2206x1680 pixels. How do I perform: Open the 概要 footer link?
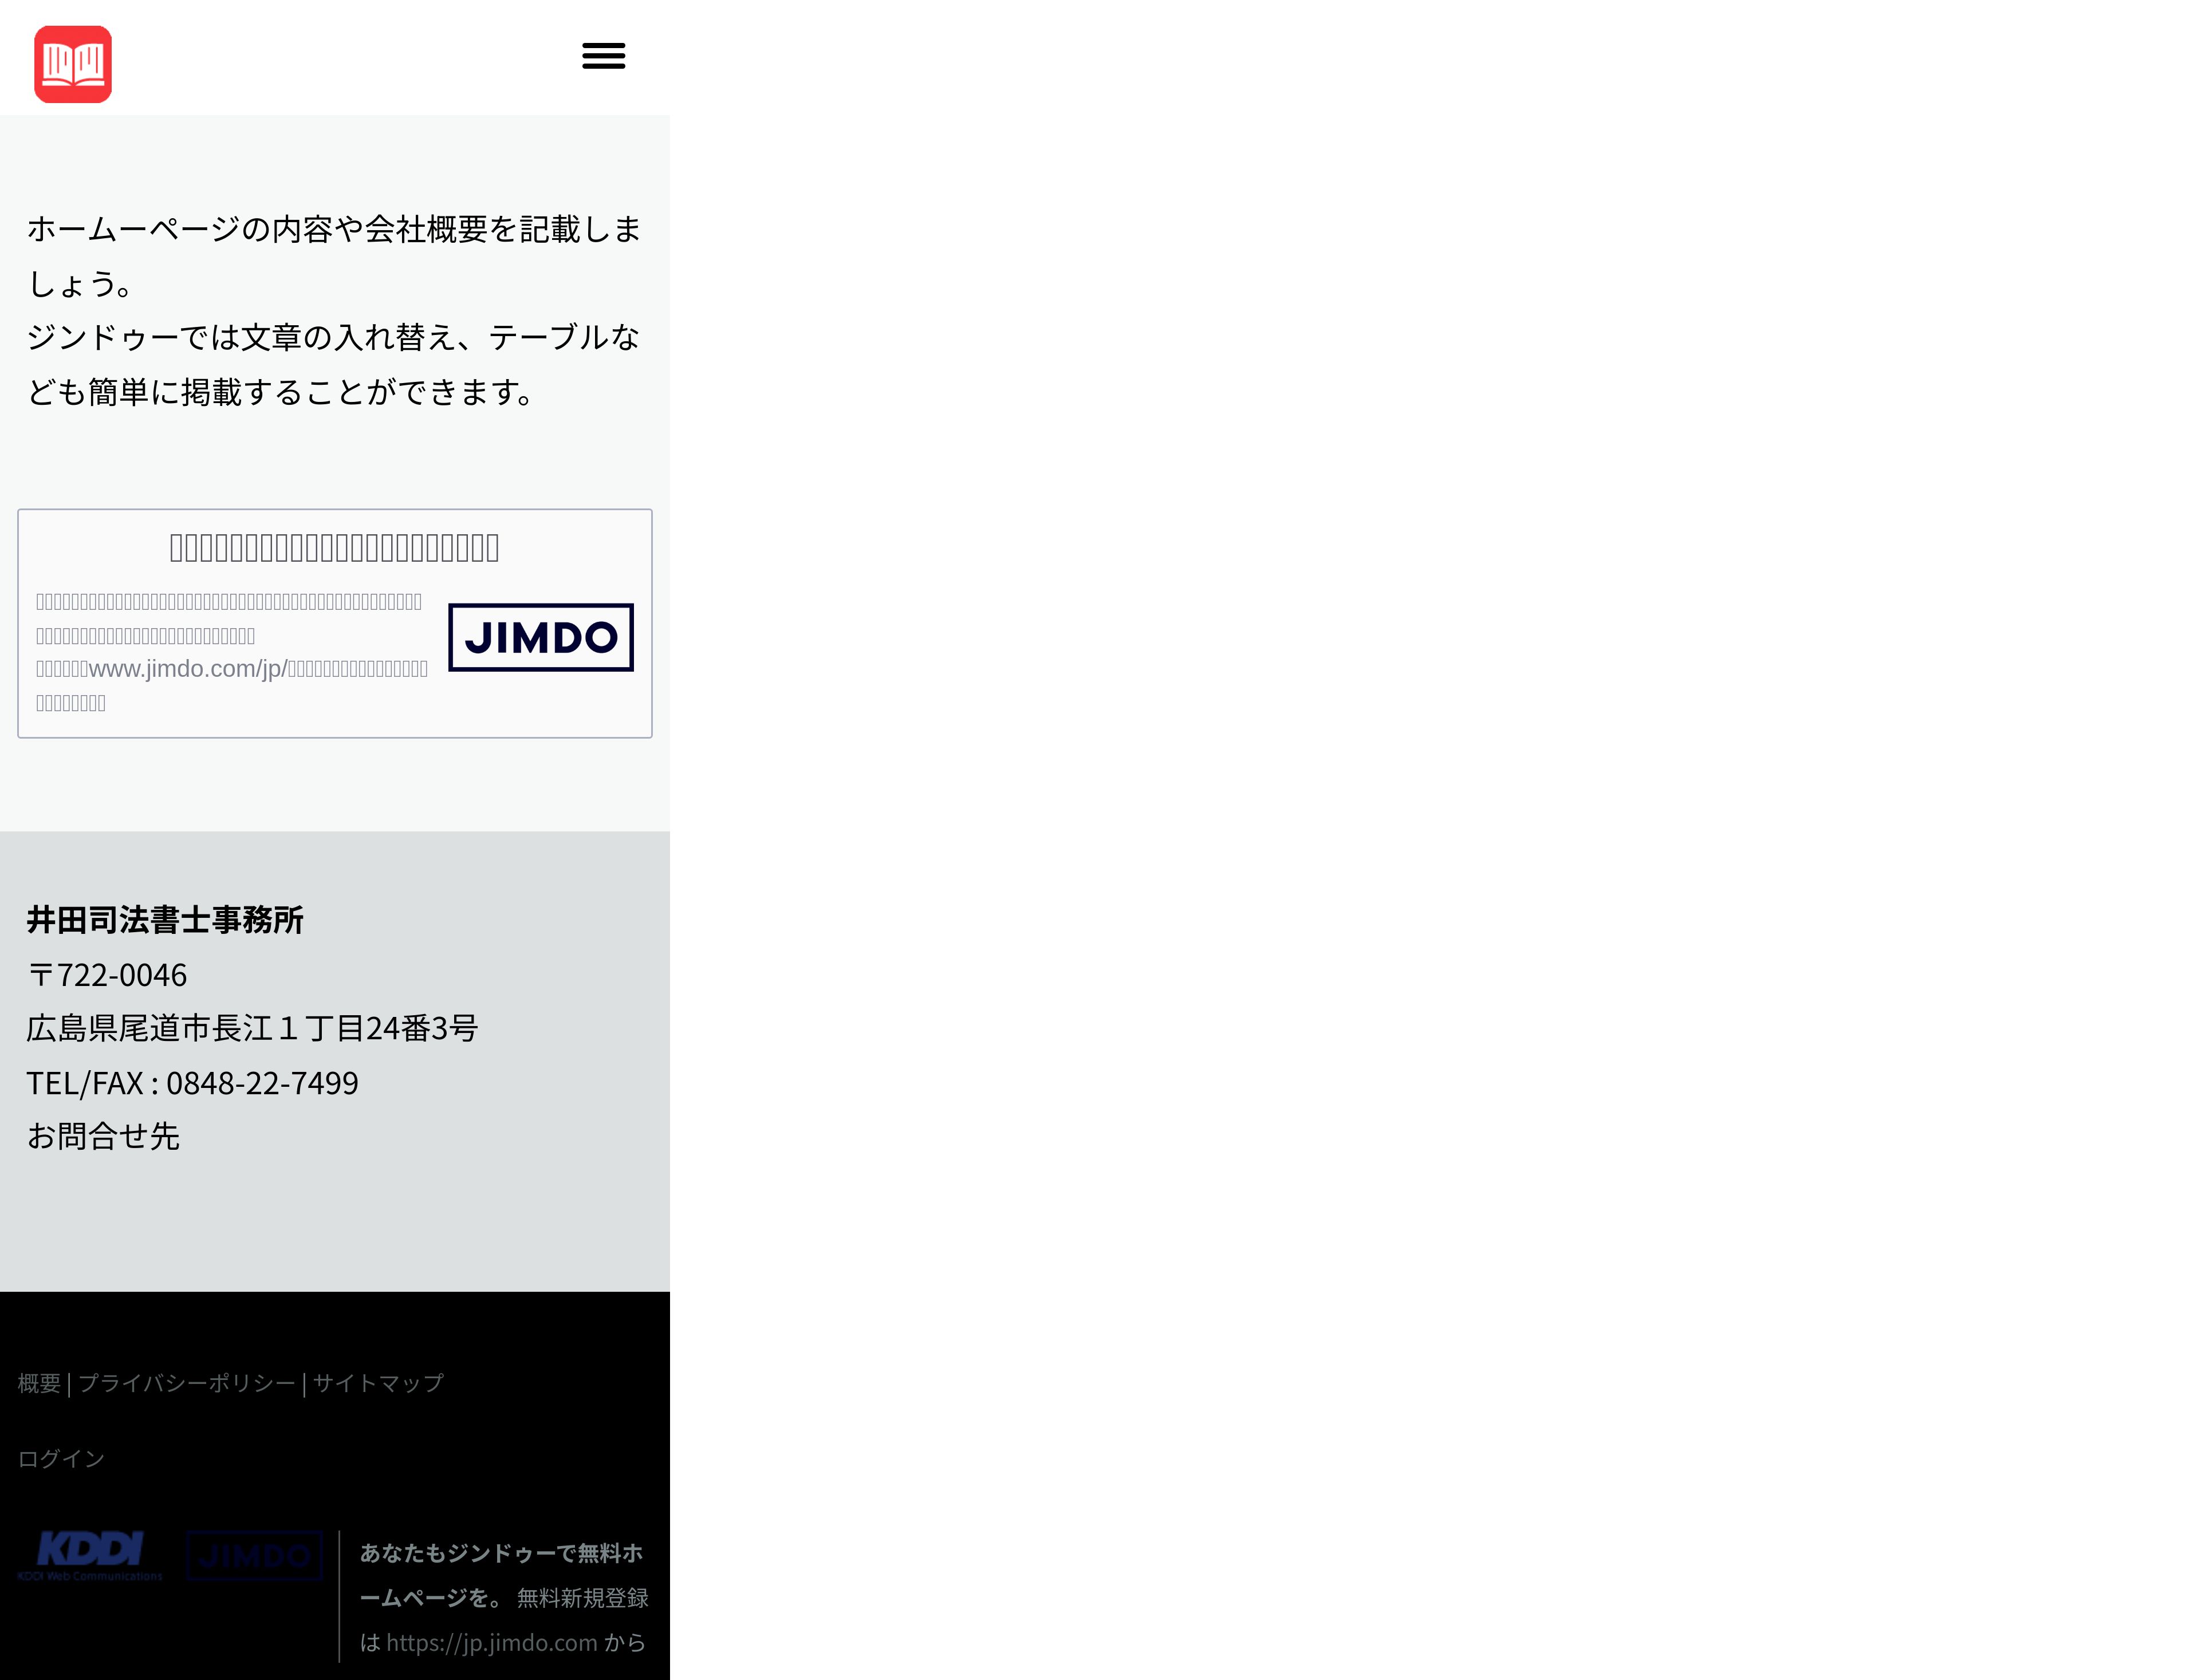pos(39,1383)
